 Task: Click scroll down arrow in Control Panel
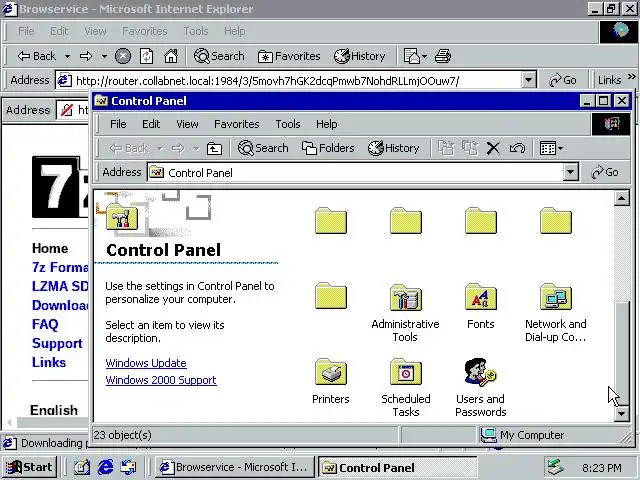pyautogui.click(x=621, y=413)
